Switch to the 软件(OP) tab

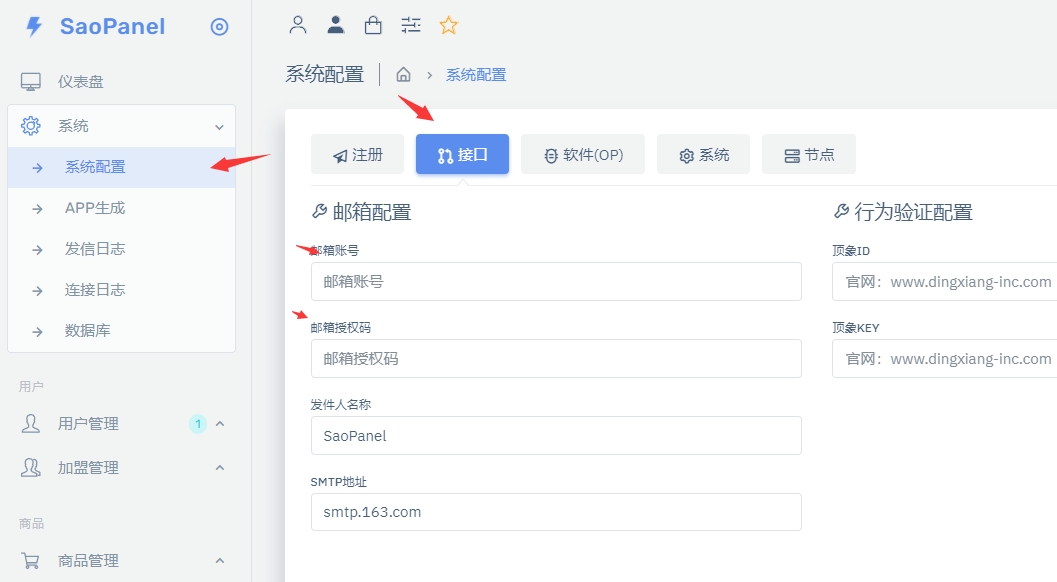coord(582,155)
